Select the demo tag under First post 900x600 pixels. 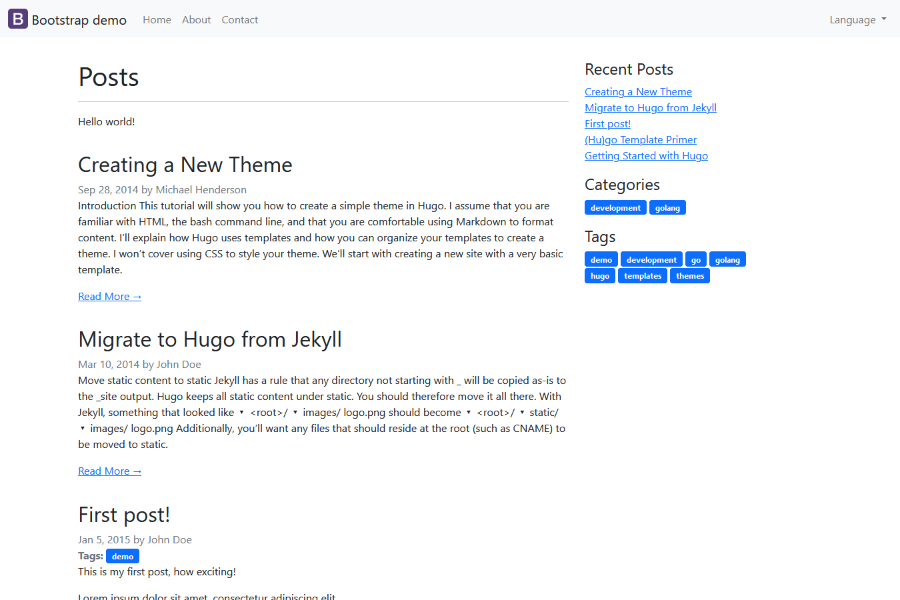pyautogui.click(x=122, y=556)
